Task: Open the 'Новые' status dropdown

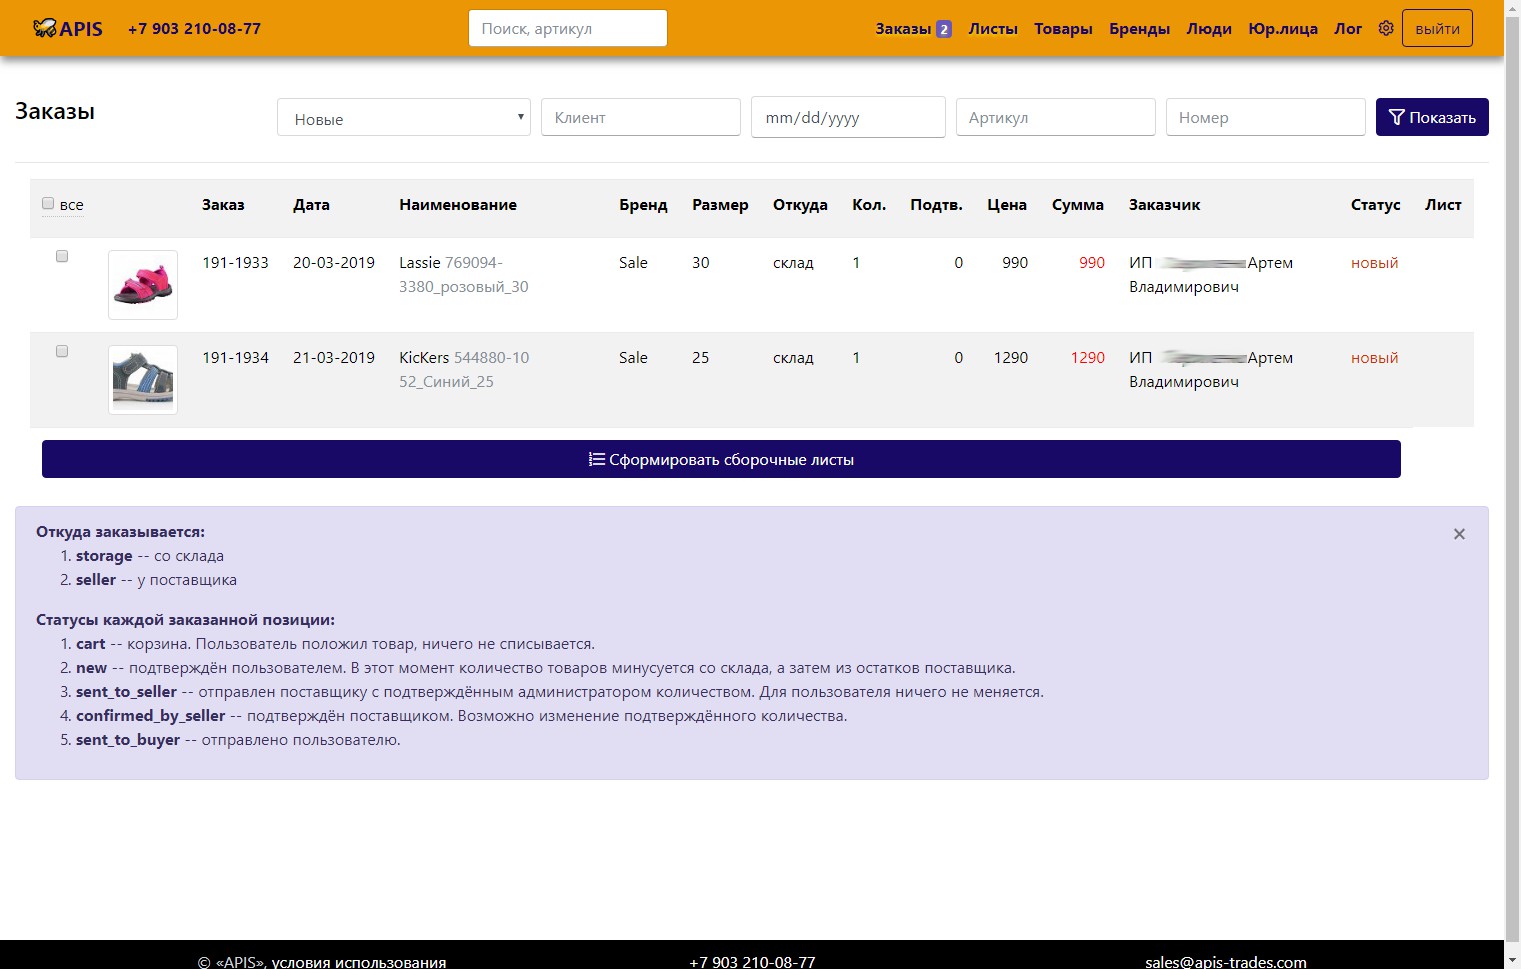Action: tap(404, 117)
